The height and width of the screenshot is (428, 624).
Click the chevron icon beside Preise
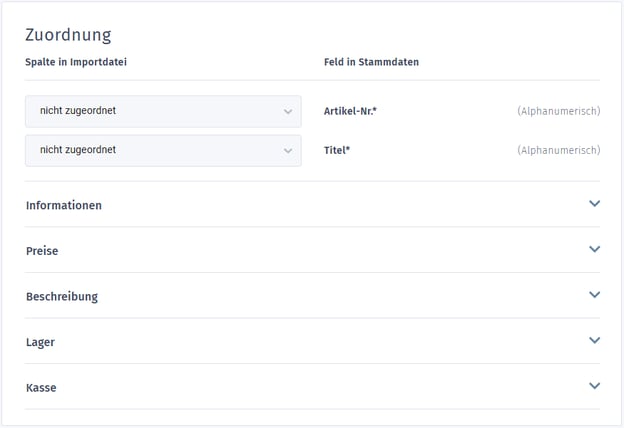click(x=594, y=250)
